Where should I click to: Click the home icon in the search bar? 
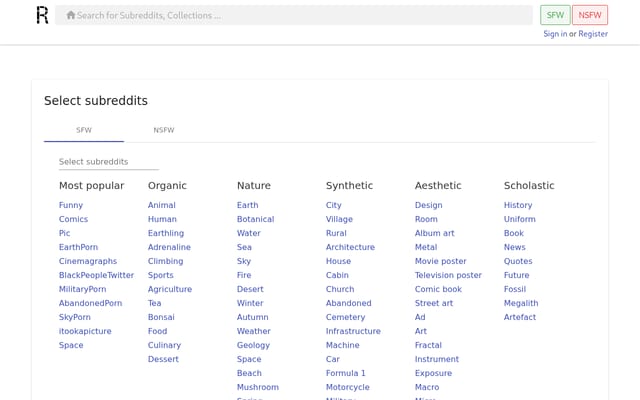point(71,15)
